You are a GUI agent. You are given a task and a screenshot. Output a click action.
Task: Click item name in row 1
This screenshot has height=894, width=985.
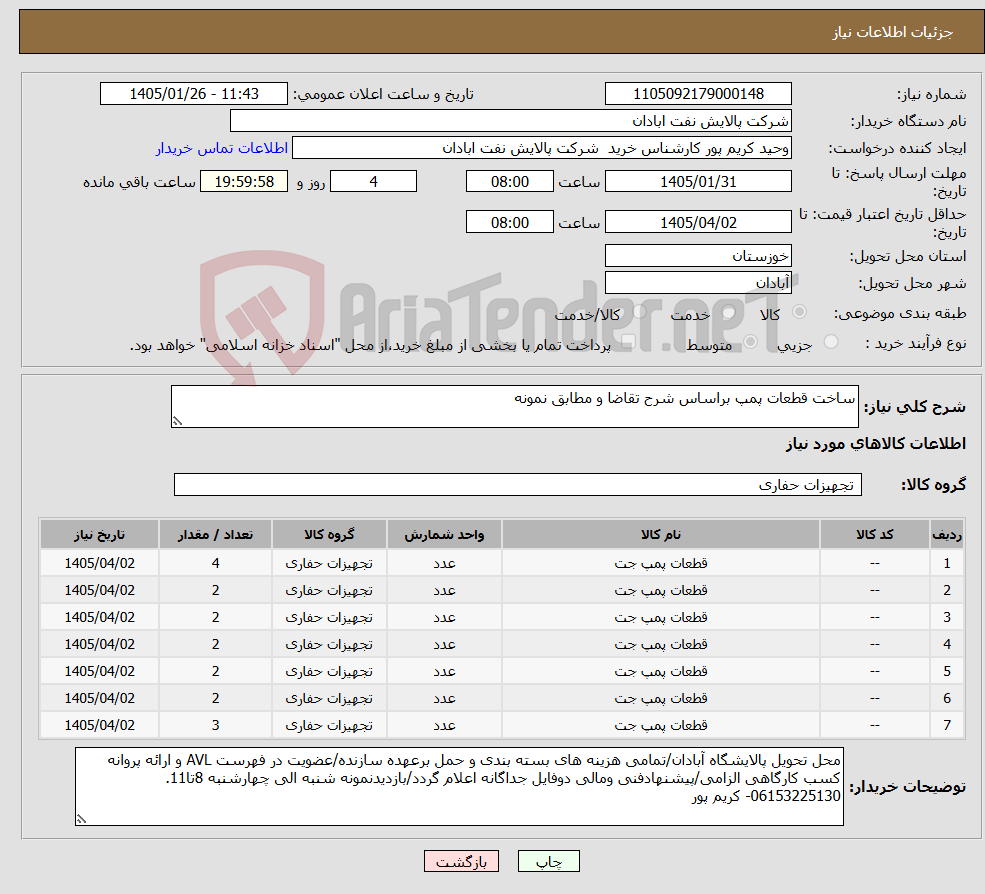[661, 563]
